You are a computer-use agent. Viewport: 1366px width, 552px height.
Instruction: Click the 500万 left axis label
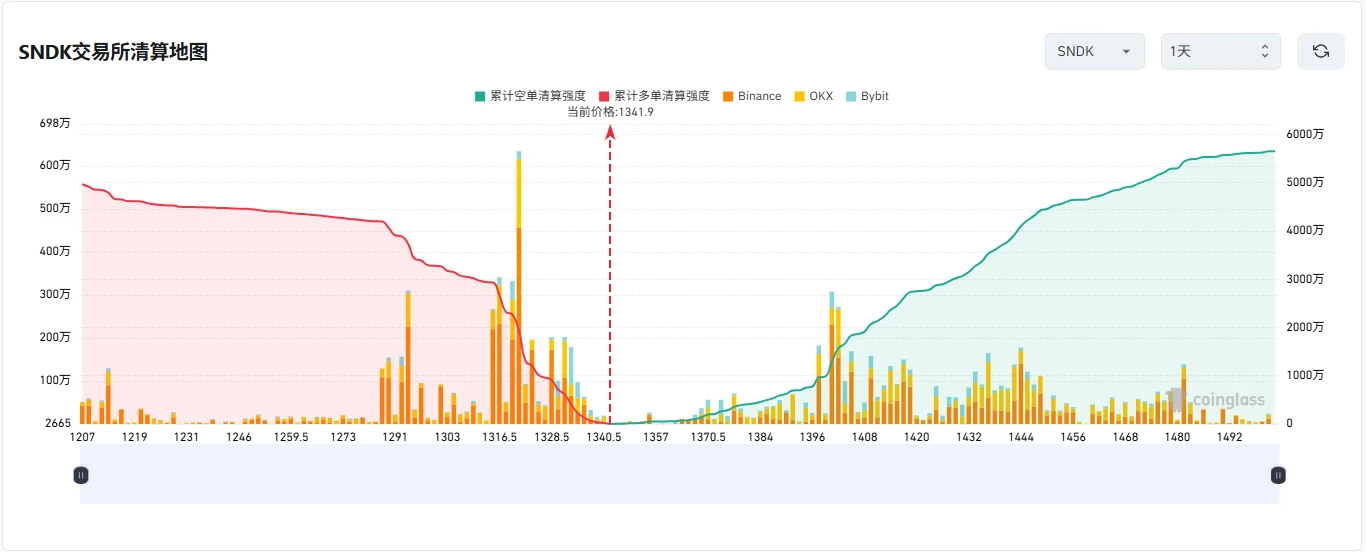[x=54, y=208]
